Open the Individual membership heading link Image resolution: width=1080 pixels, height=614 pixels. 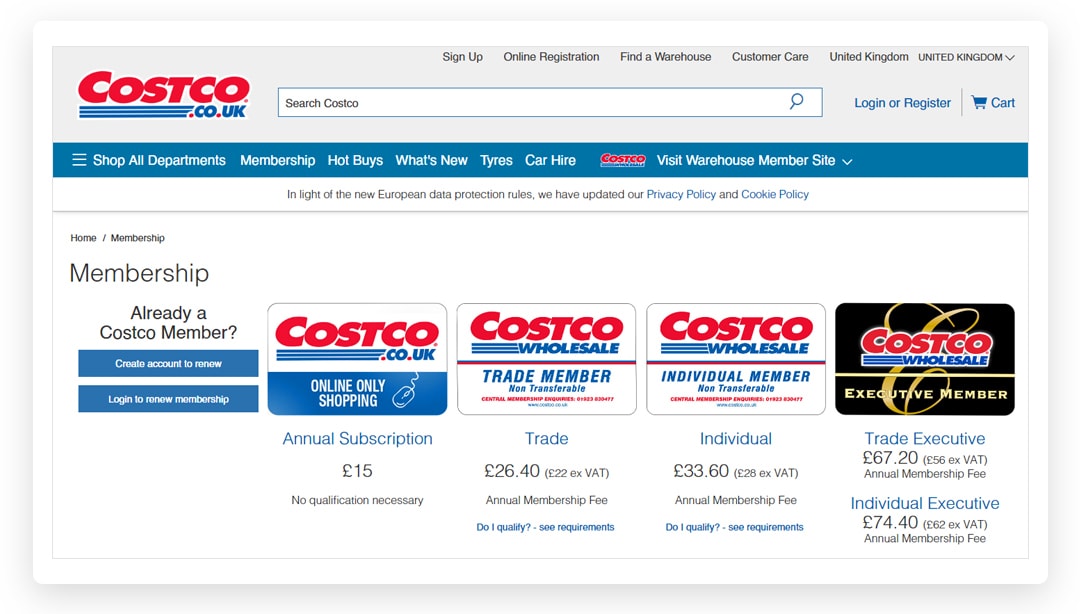(736, 438)
